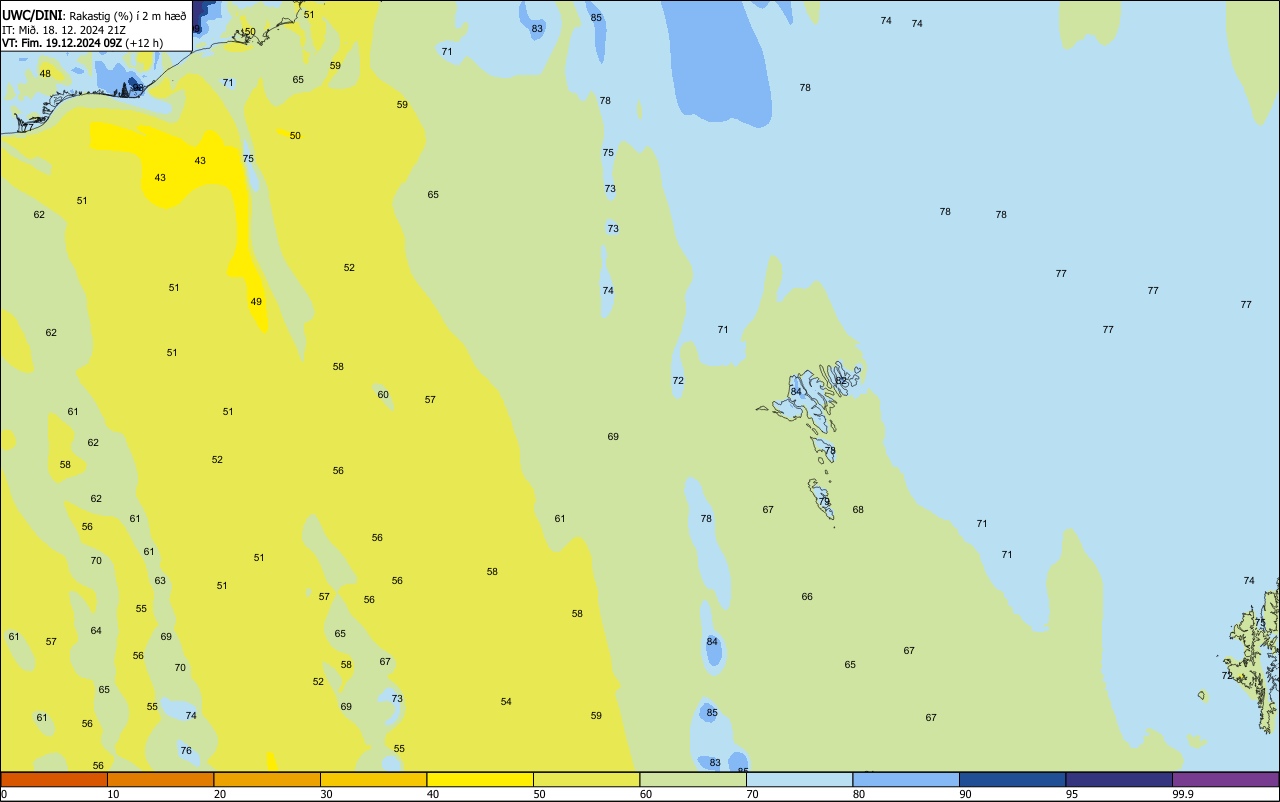Click the '10' legend tick label
Screen dimensions: 1280x802
tap(113, 794)
